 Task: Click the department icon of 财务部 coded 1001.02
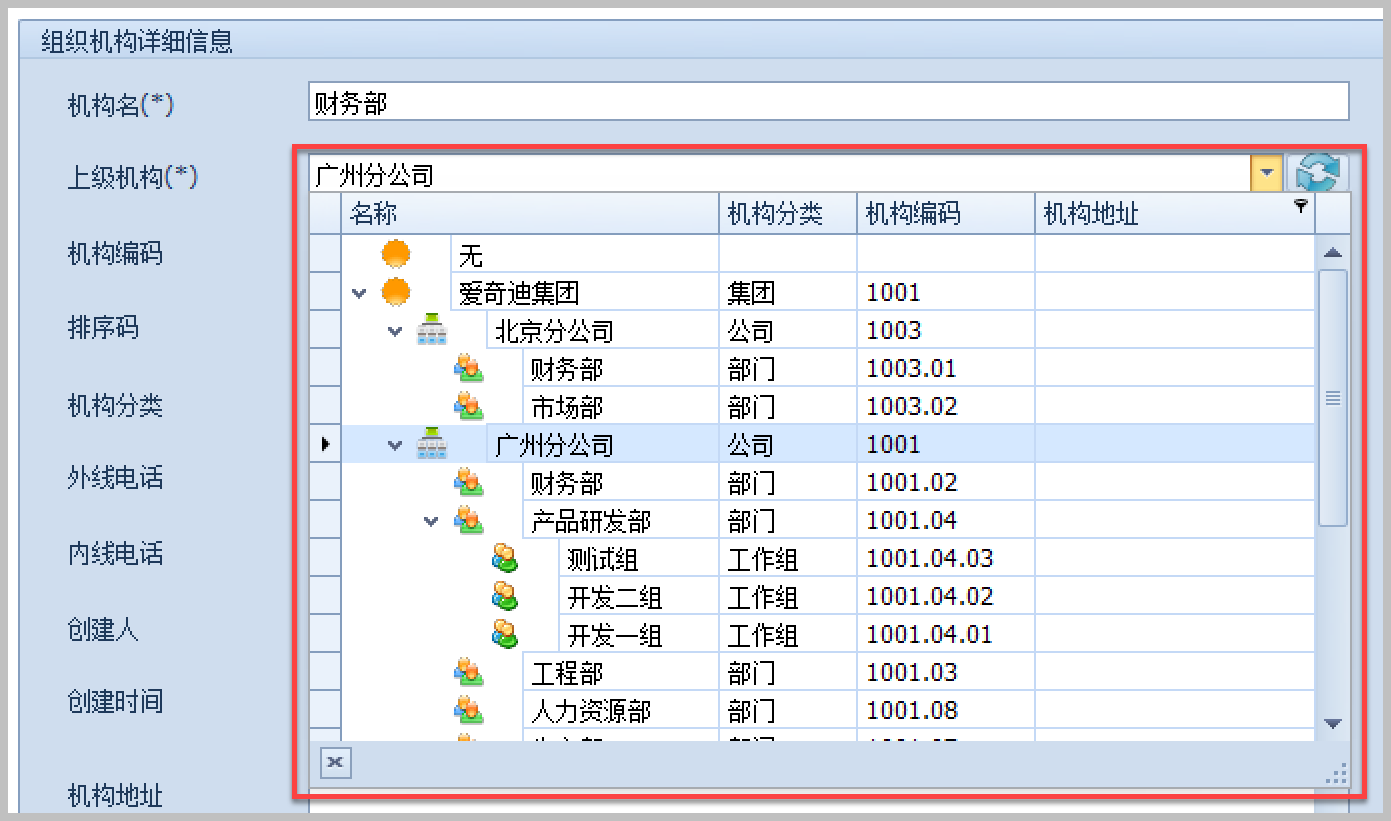point(468,483)
